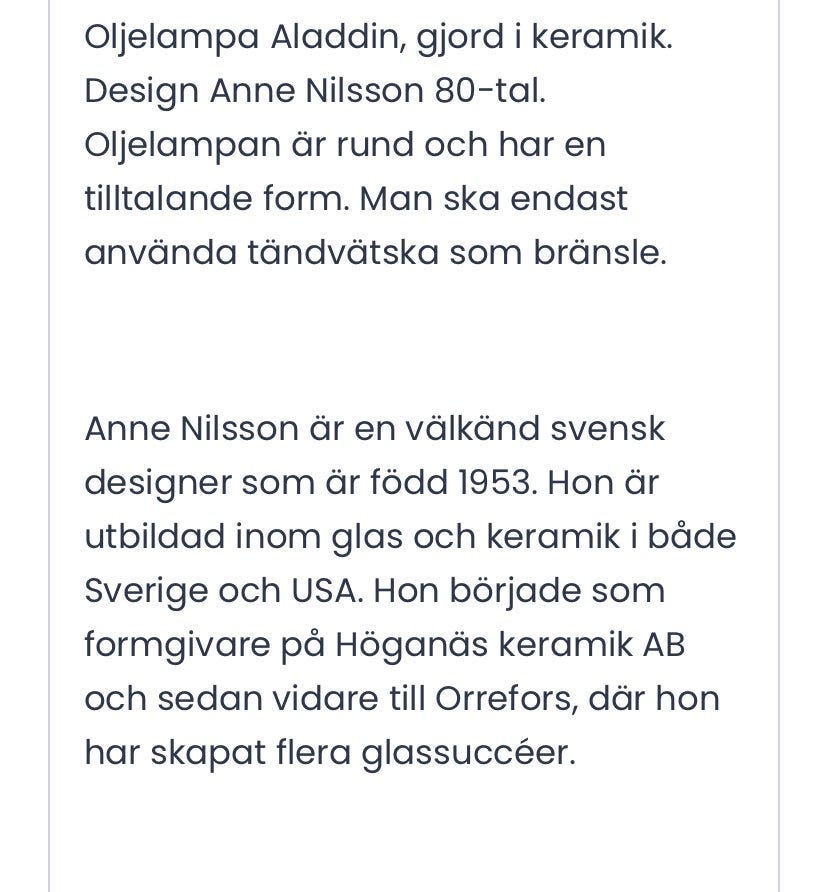Click the phrase "Hon började som"
This screenshot has width=828, height=892.
pyautogui.click(x=520, y=592)
